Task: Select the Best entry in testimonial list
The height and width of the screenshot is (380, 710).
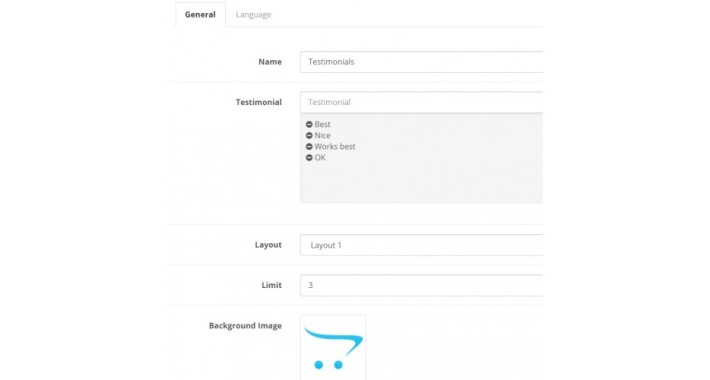Action: click(x=322, y=124)
